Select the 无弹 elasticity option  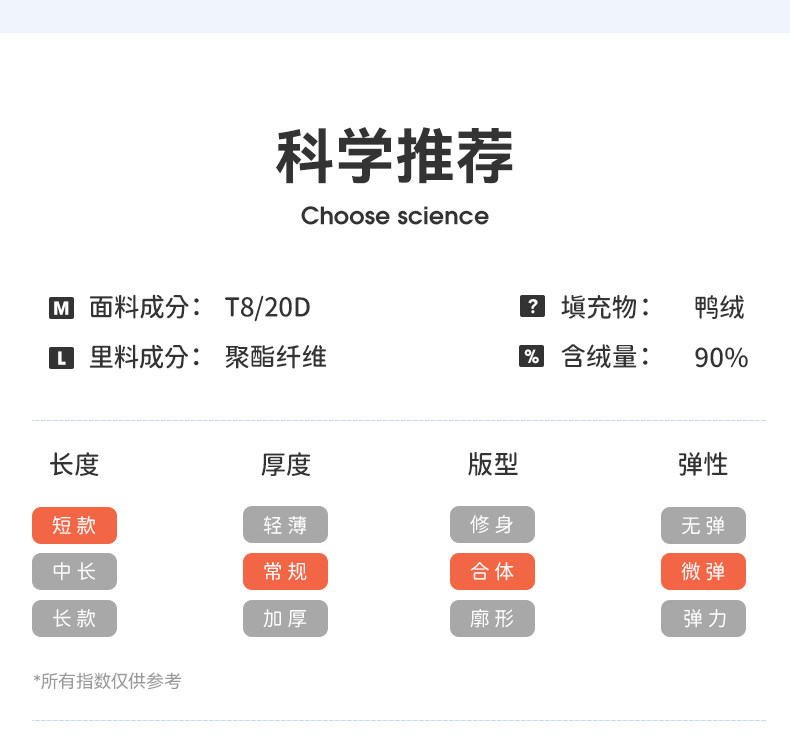tap(703, 525)
